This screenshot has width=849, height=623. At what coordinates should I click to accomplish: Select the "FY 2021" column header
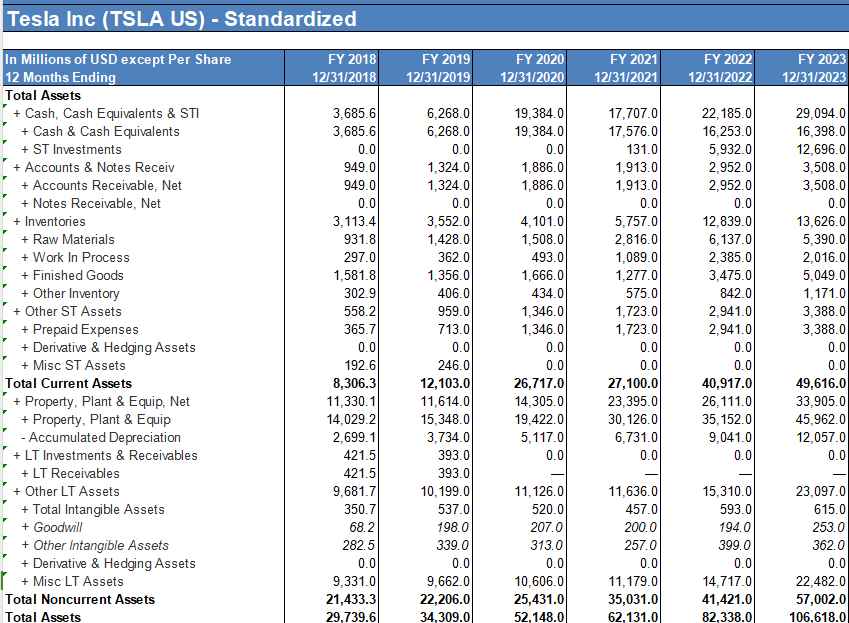pos(634,60)
